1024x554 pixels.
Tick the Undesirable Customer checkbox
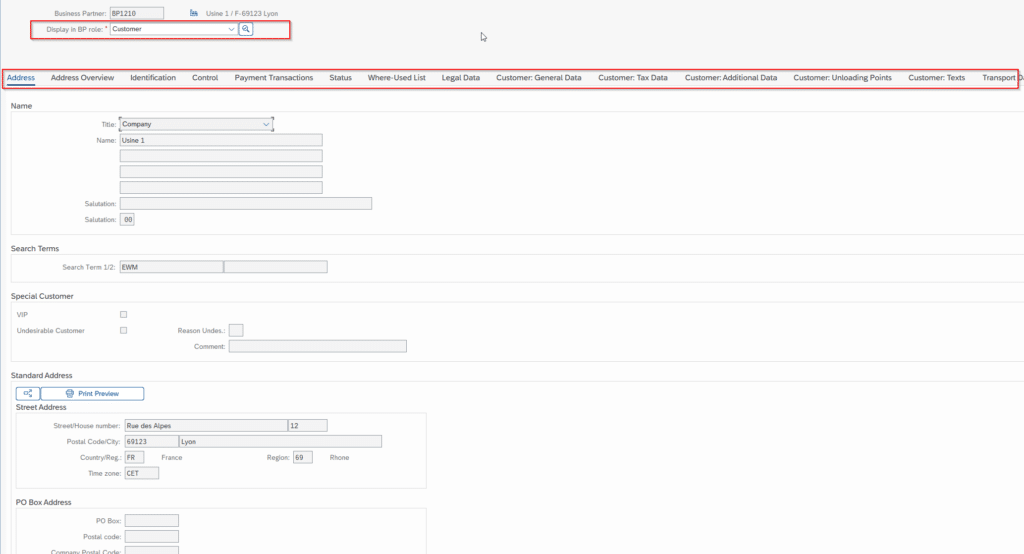point(123,331)
